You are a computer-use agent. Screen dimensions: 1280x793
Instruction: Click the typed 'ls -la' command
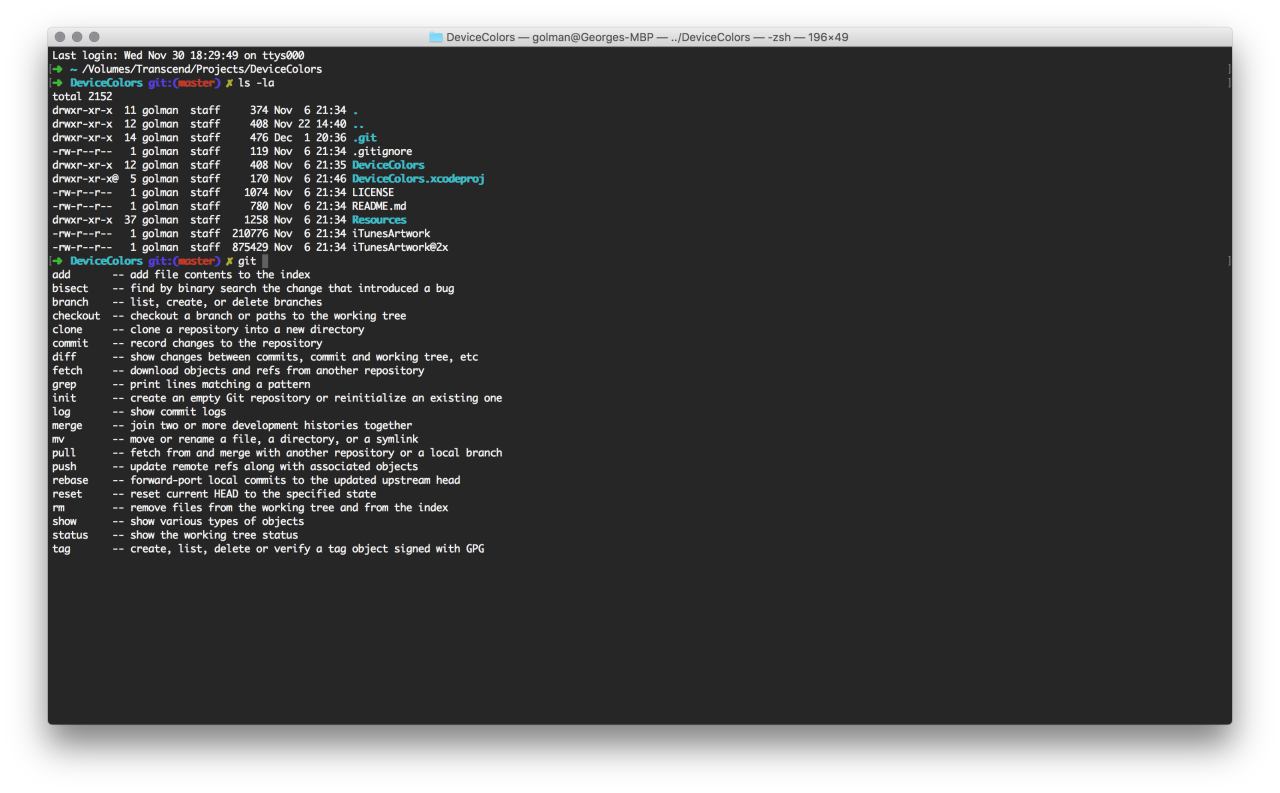[x=256, y=83]
